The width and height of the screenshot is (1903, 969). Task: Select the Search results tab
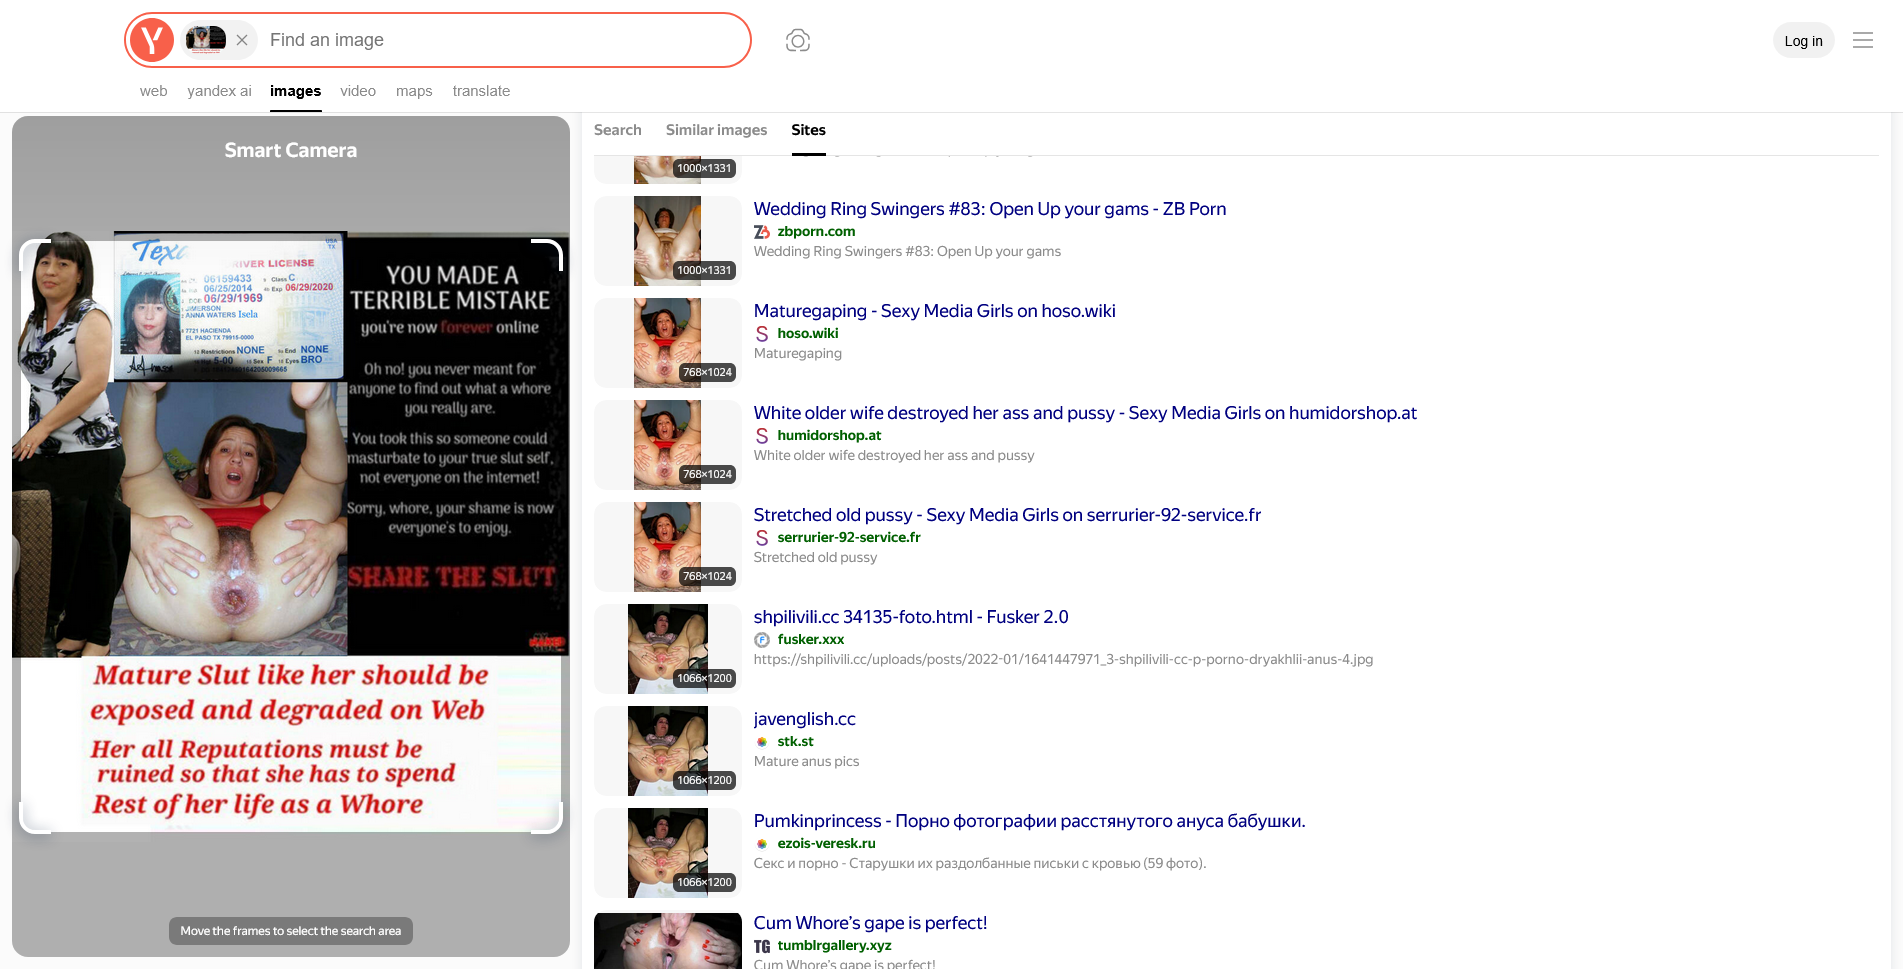point(617,130)
